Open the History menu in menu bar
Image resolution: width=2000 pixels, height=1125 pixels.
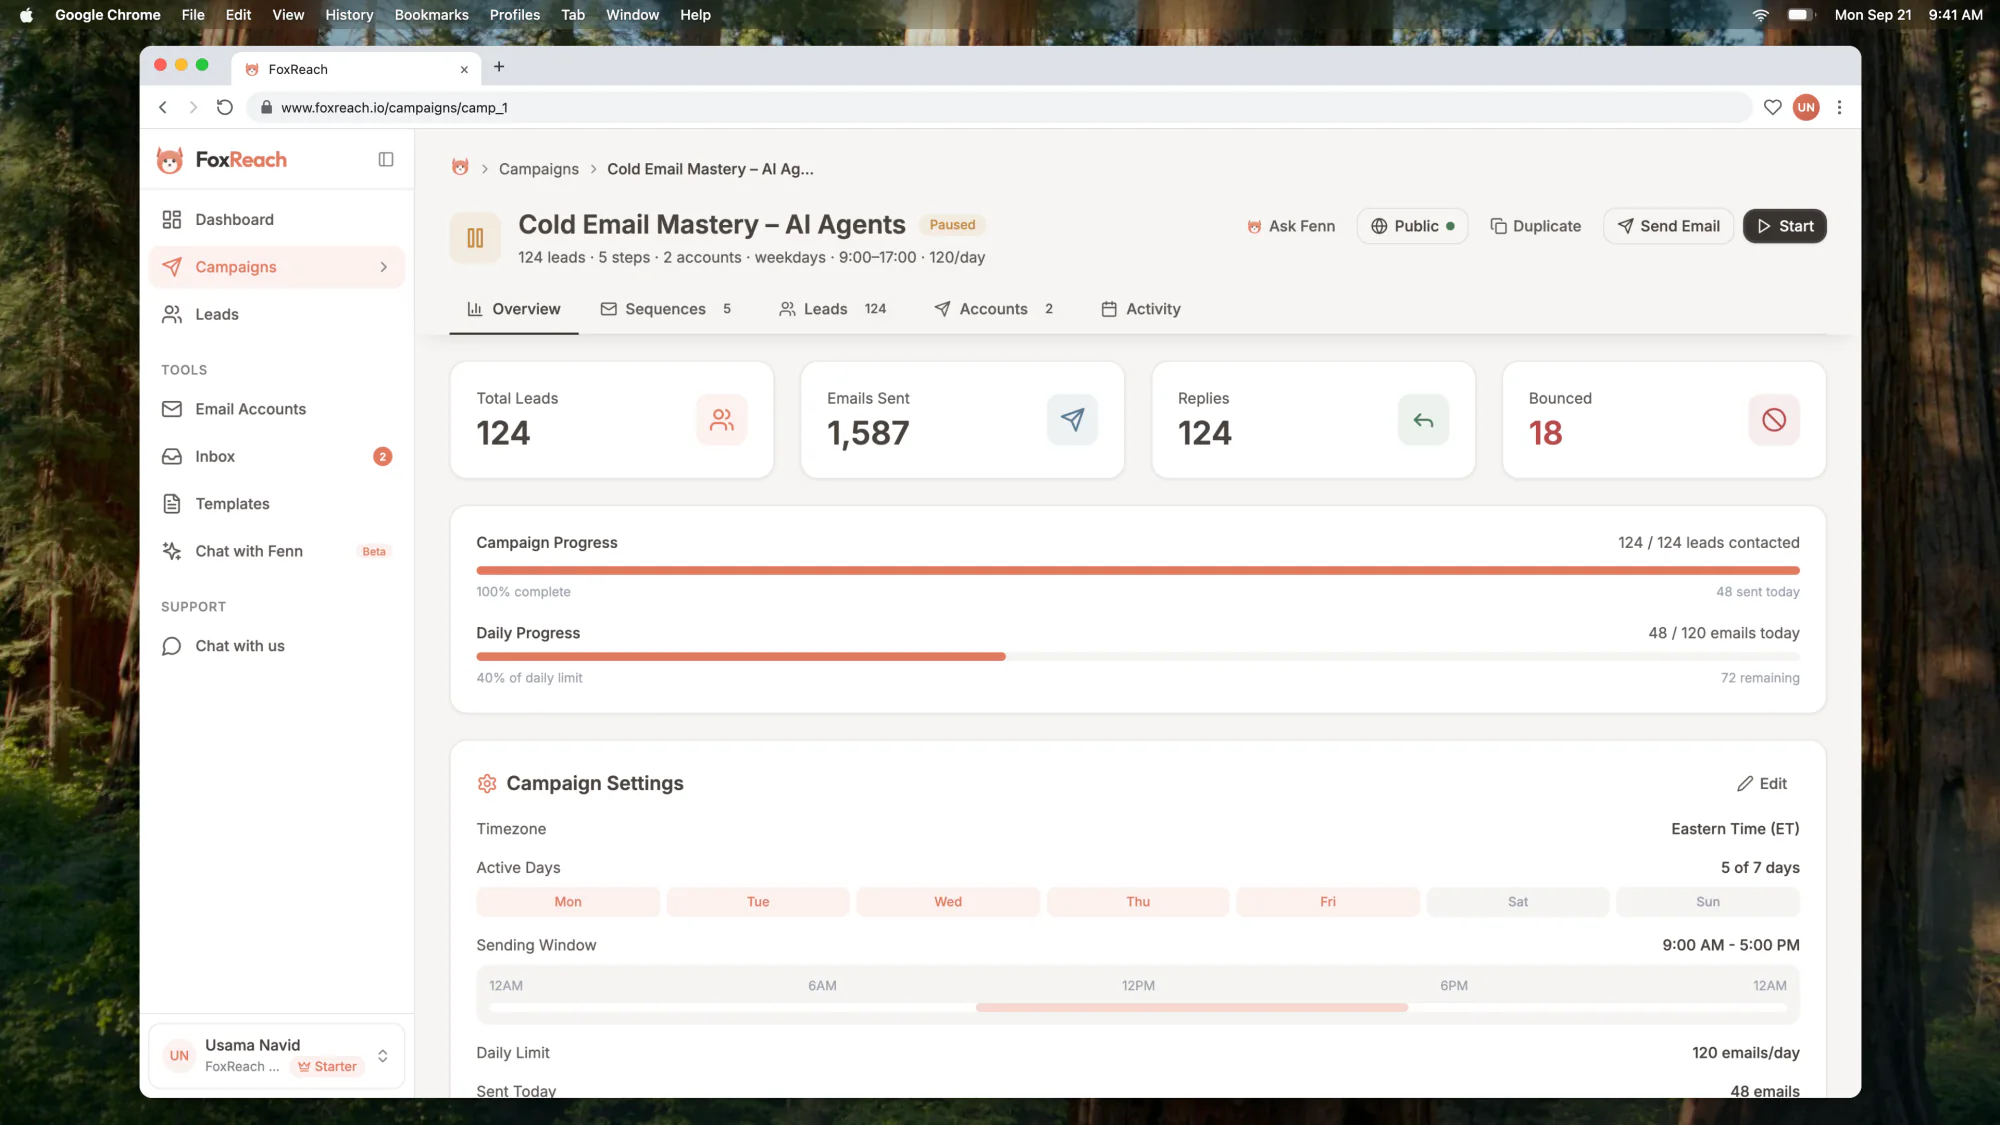(x=349, y=15)
